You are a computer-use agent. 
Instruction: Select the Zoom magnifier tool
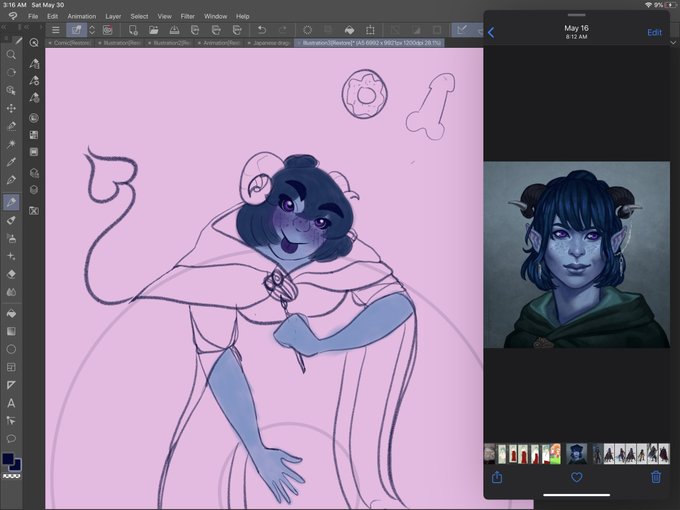(x=11, y=54)
